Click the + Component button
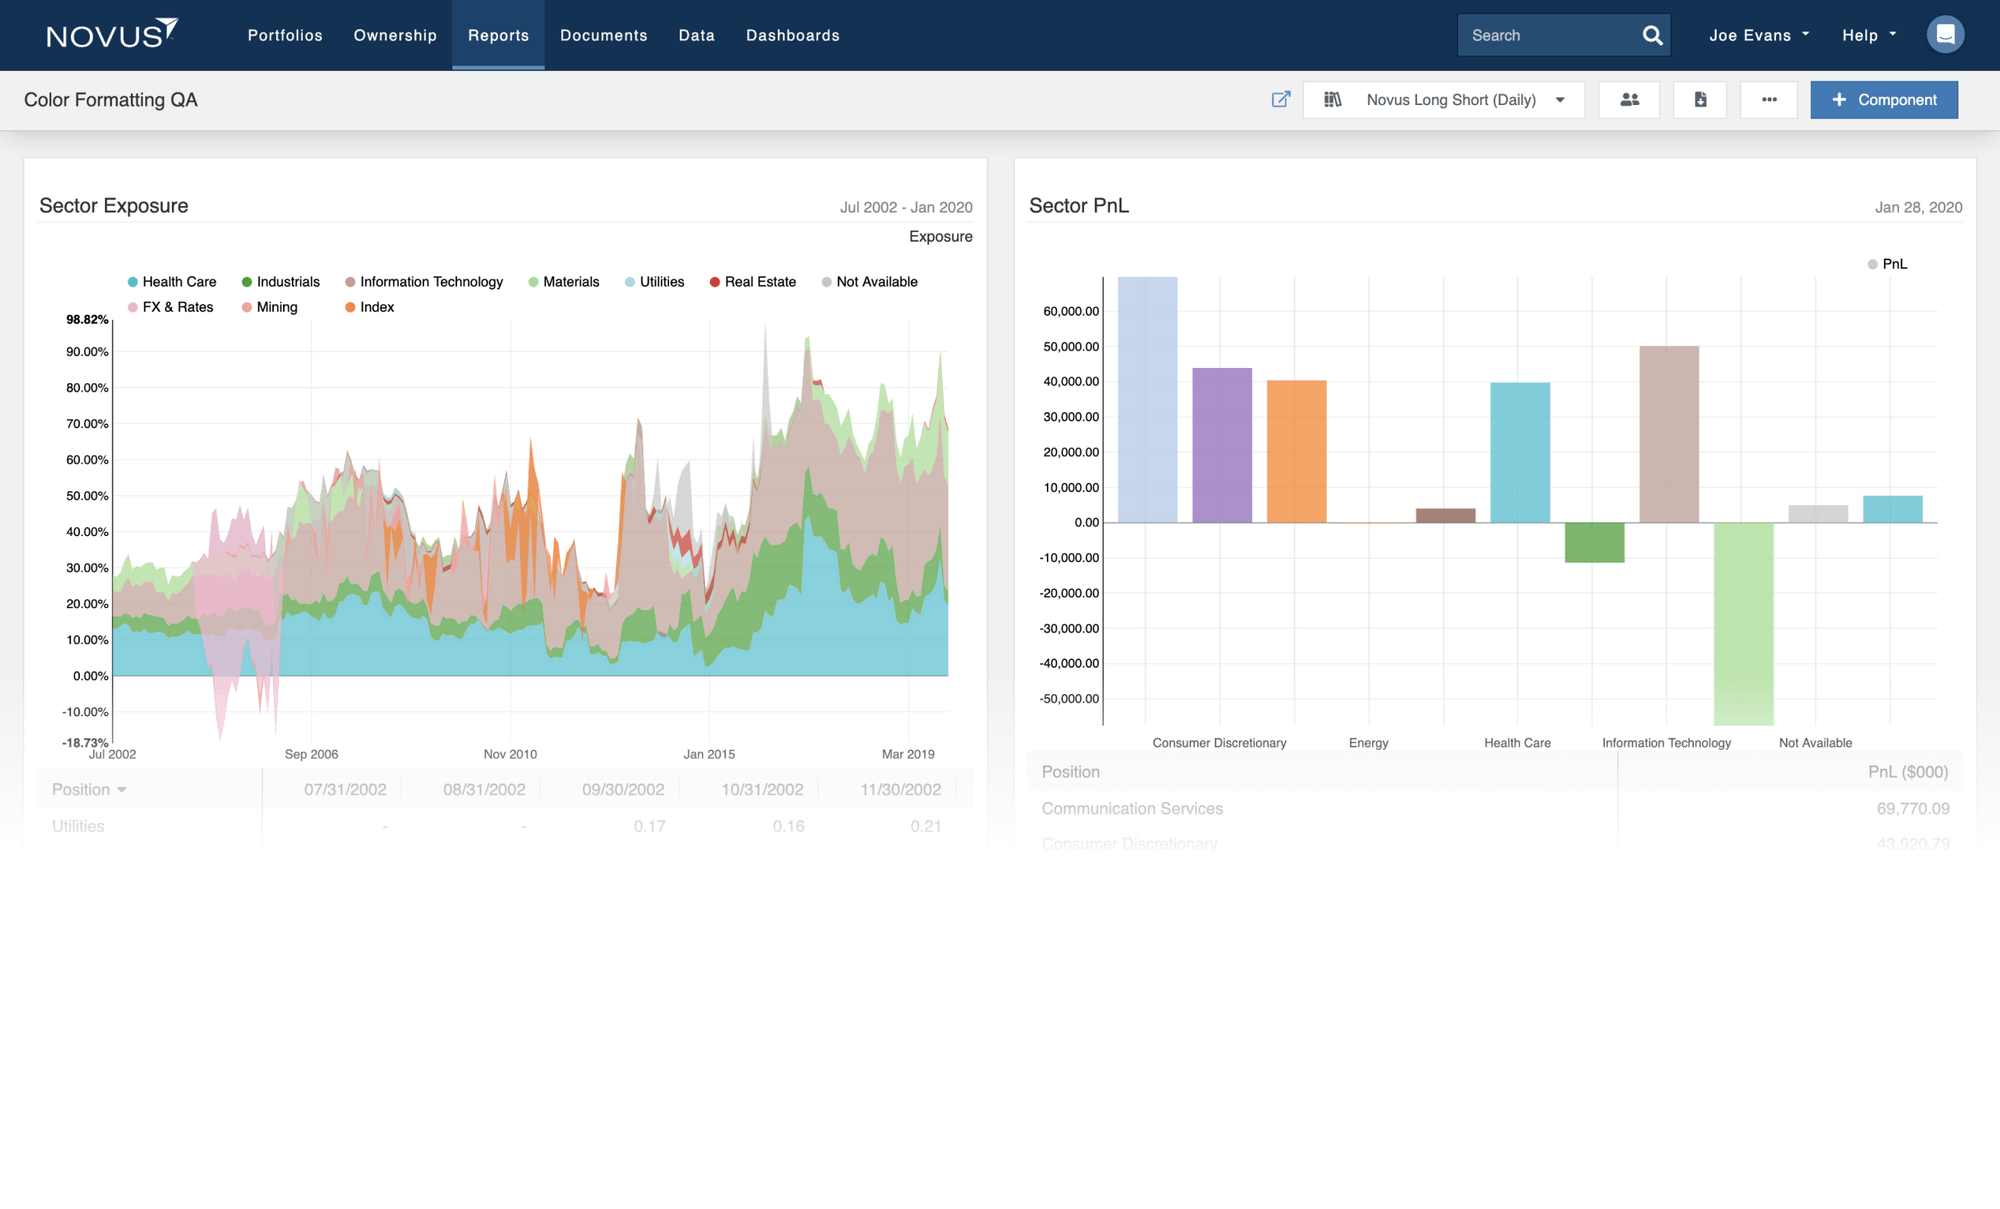Screen dimensions: 2000x1209 coord(1884,99)
